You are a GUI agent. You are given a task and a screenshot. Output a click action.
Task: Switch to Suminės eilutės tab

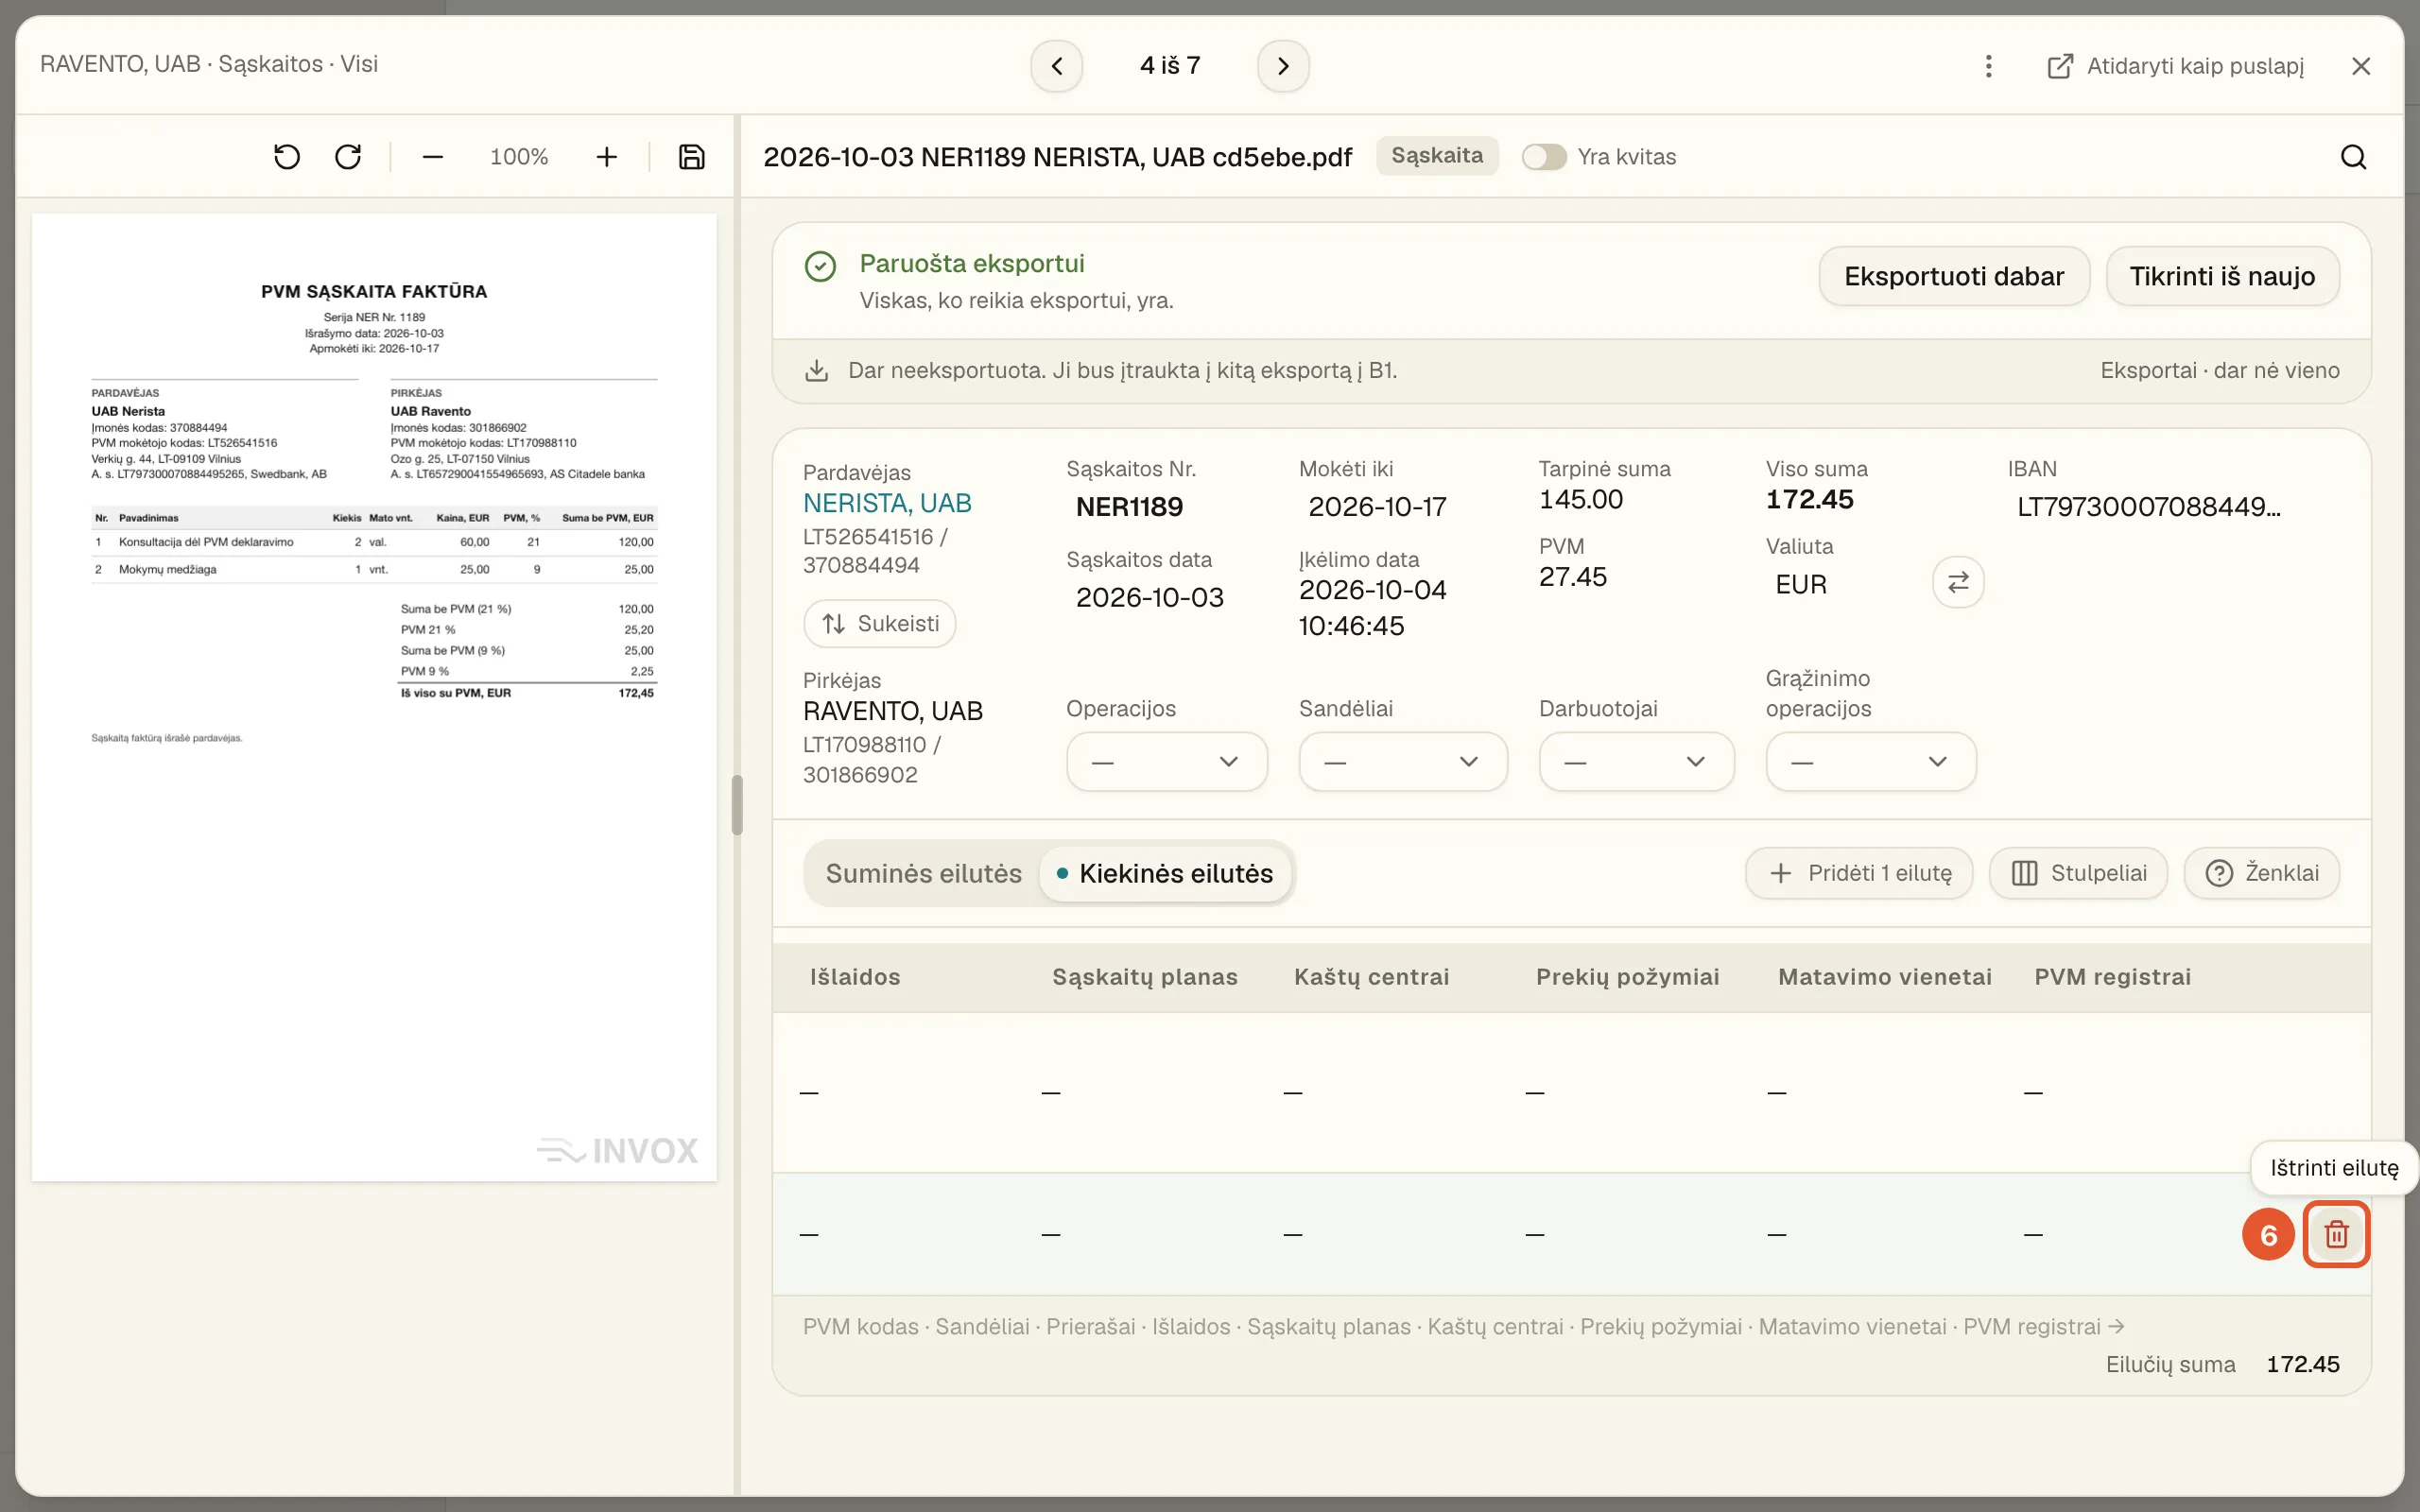923,873
